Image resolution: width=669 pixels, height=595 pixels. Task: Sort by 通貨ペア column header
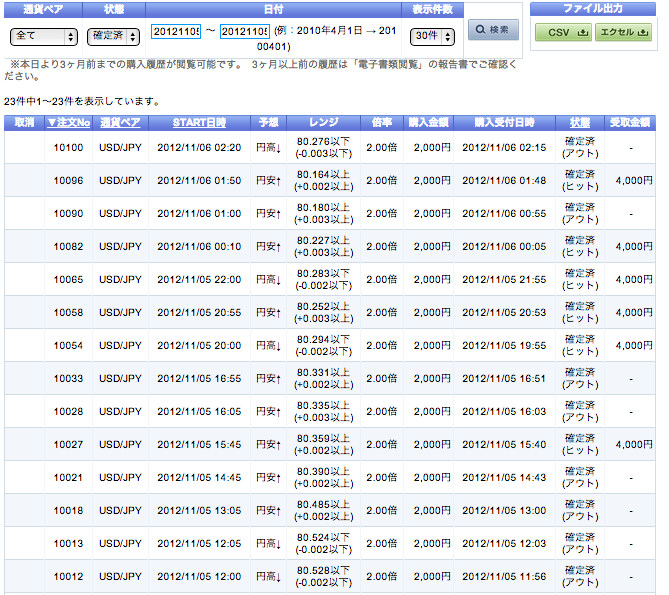(x=120, y=123)
